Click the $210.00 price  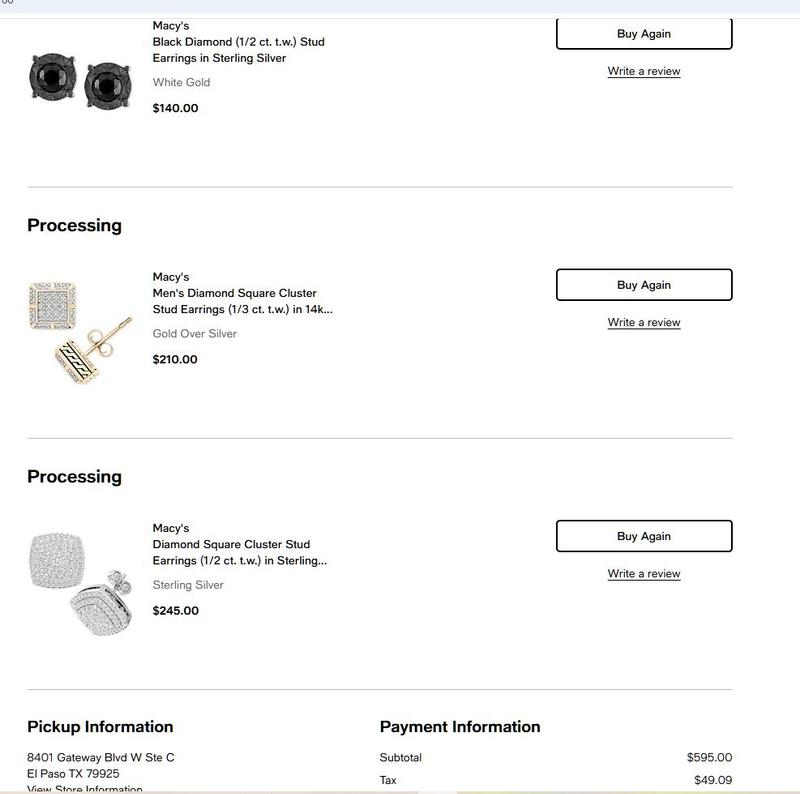pyautogui.click(x=175, y=359)
